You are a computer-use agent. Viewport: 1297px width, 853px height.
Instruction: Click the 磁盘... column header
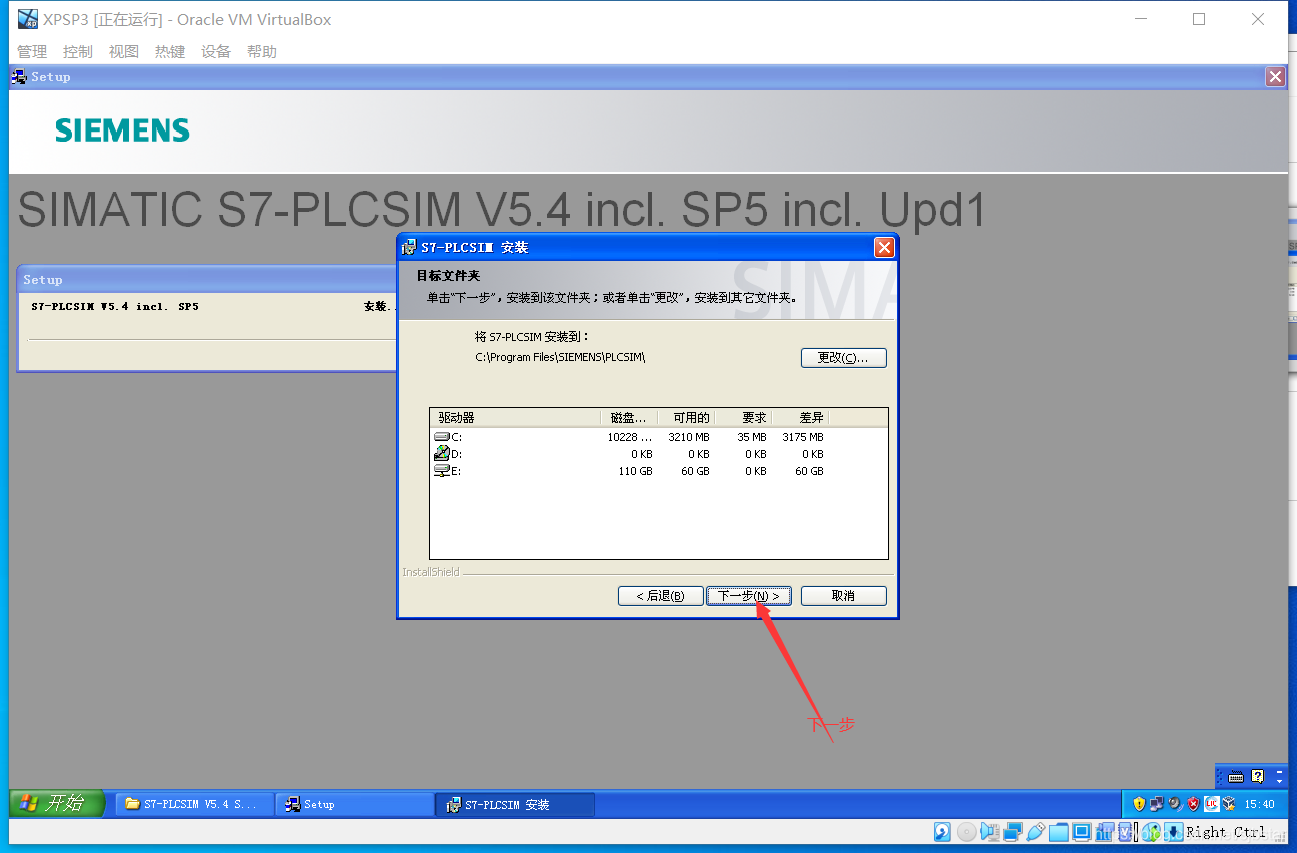[629, 418]
